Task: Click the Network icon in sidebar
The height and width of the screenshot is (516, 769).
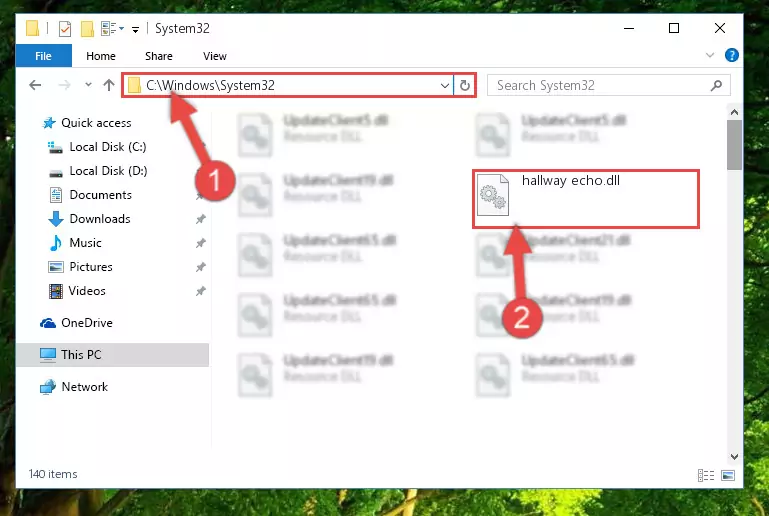Action: click(x=48, y=387)
